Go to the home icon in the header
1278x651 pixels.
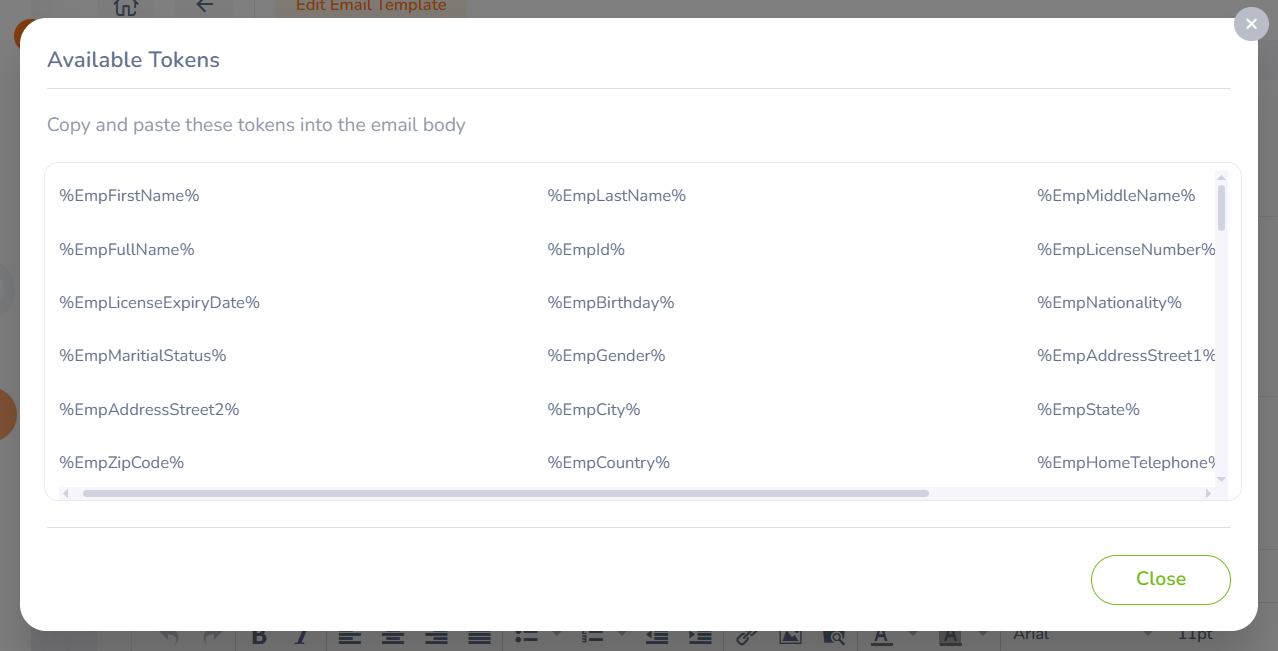pyautogui.click(x=125, y=8)
